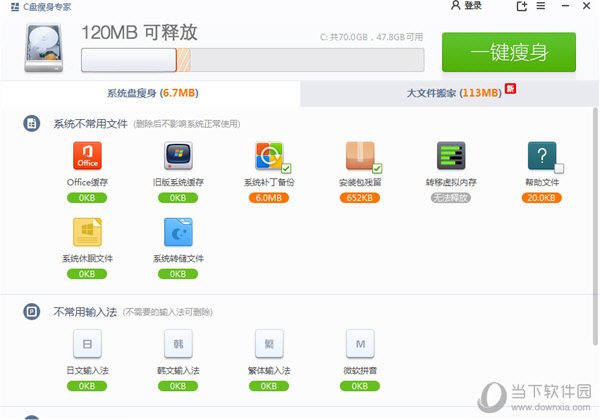Click the 0KB badge under 系统转储文件
The width and height of the screenshot is (600, 420).
point(178,274)
